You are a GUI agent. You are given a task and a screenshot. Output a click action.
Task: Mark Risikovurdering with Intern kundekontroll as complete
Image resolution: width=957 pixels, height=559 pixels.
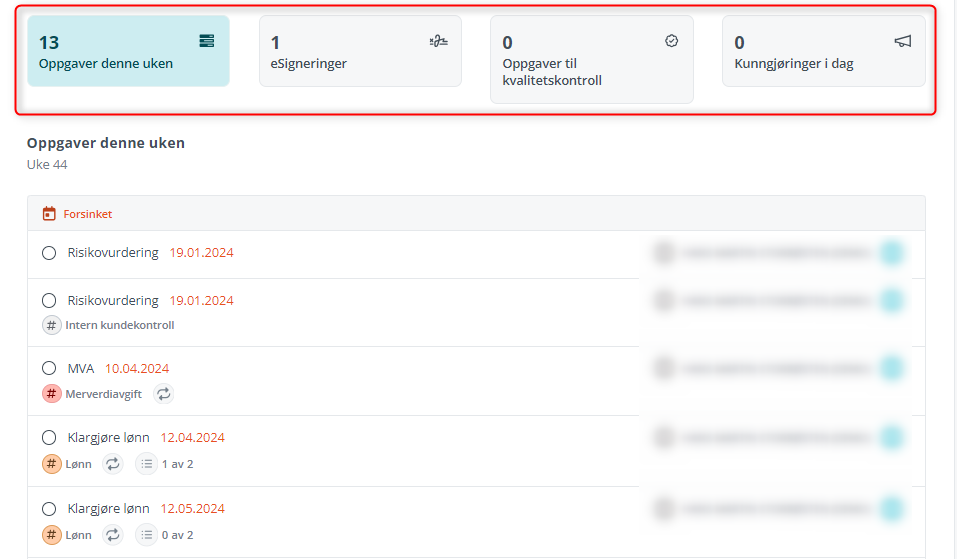click(x=49, y=300)
